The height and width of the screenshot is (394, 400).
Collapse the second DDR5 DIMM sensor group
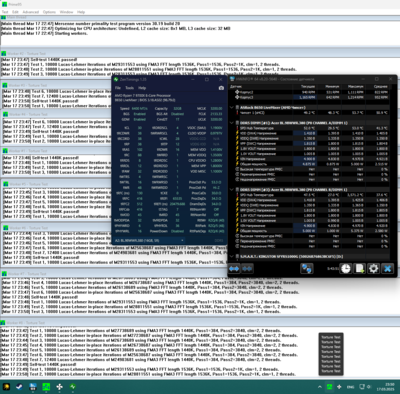tap(232, 190)
